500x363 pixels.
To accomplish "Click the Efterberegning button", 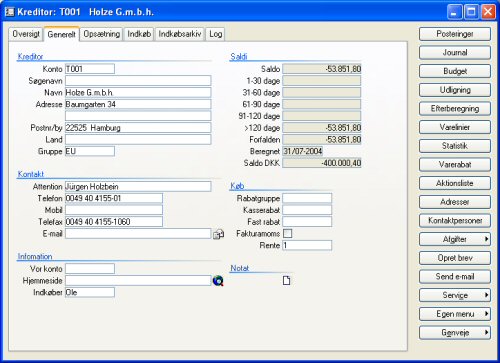I will 455,108.
